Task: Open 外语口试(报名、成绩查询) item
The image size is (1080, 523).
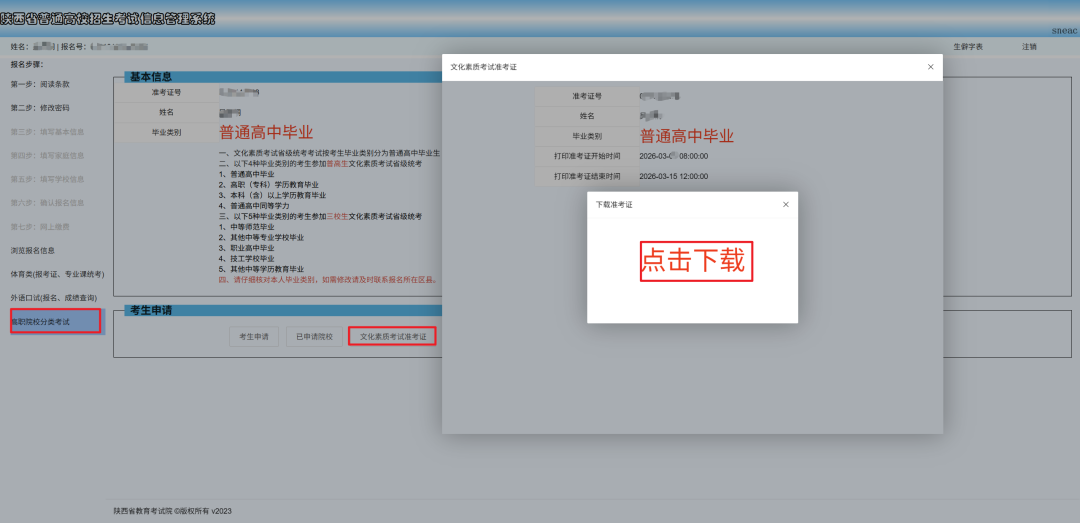Action: pos(53,298)
